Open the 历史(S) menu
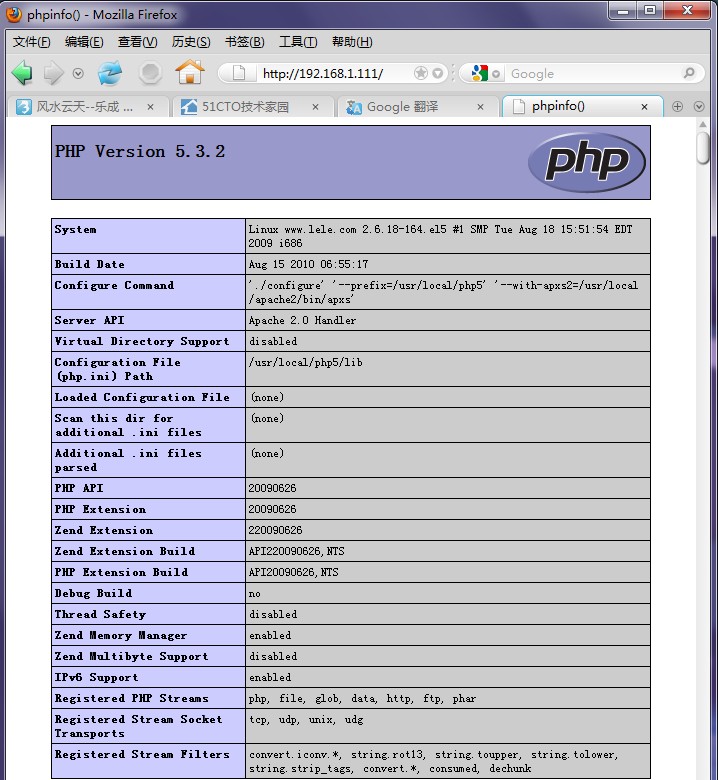 click(x=191, y=42)
